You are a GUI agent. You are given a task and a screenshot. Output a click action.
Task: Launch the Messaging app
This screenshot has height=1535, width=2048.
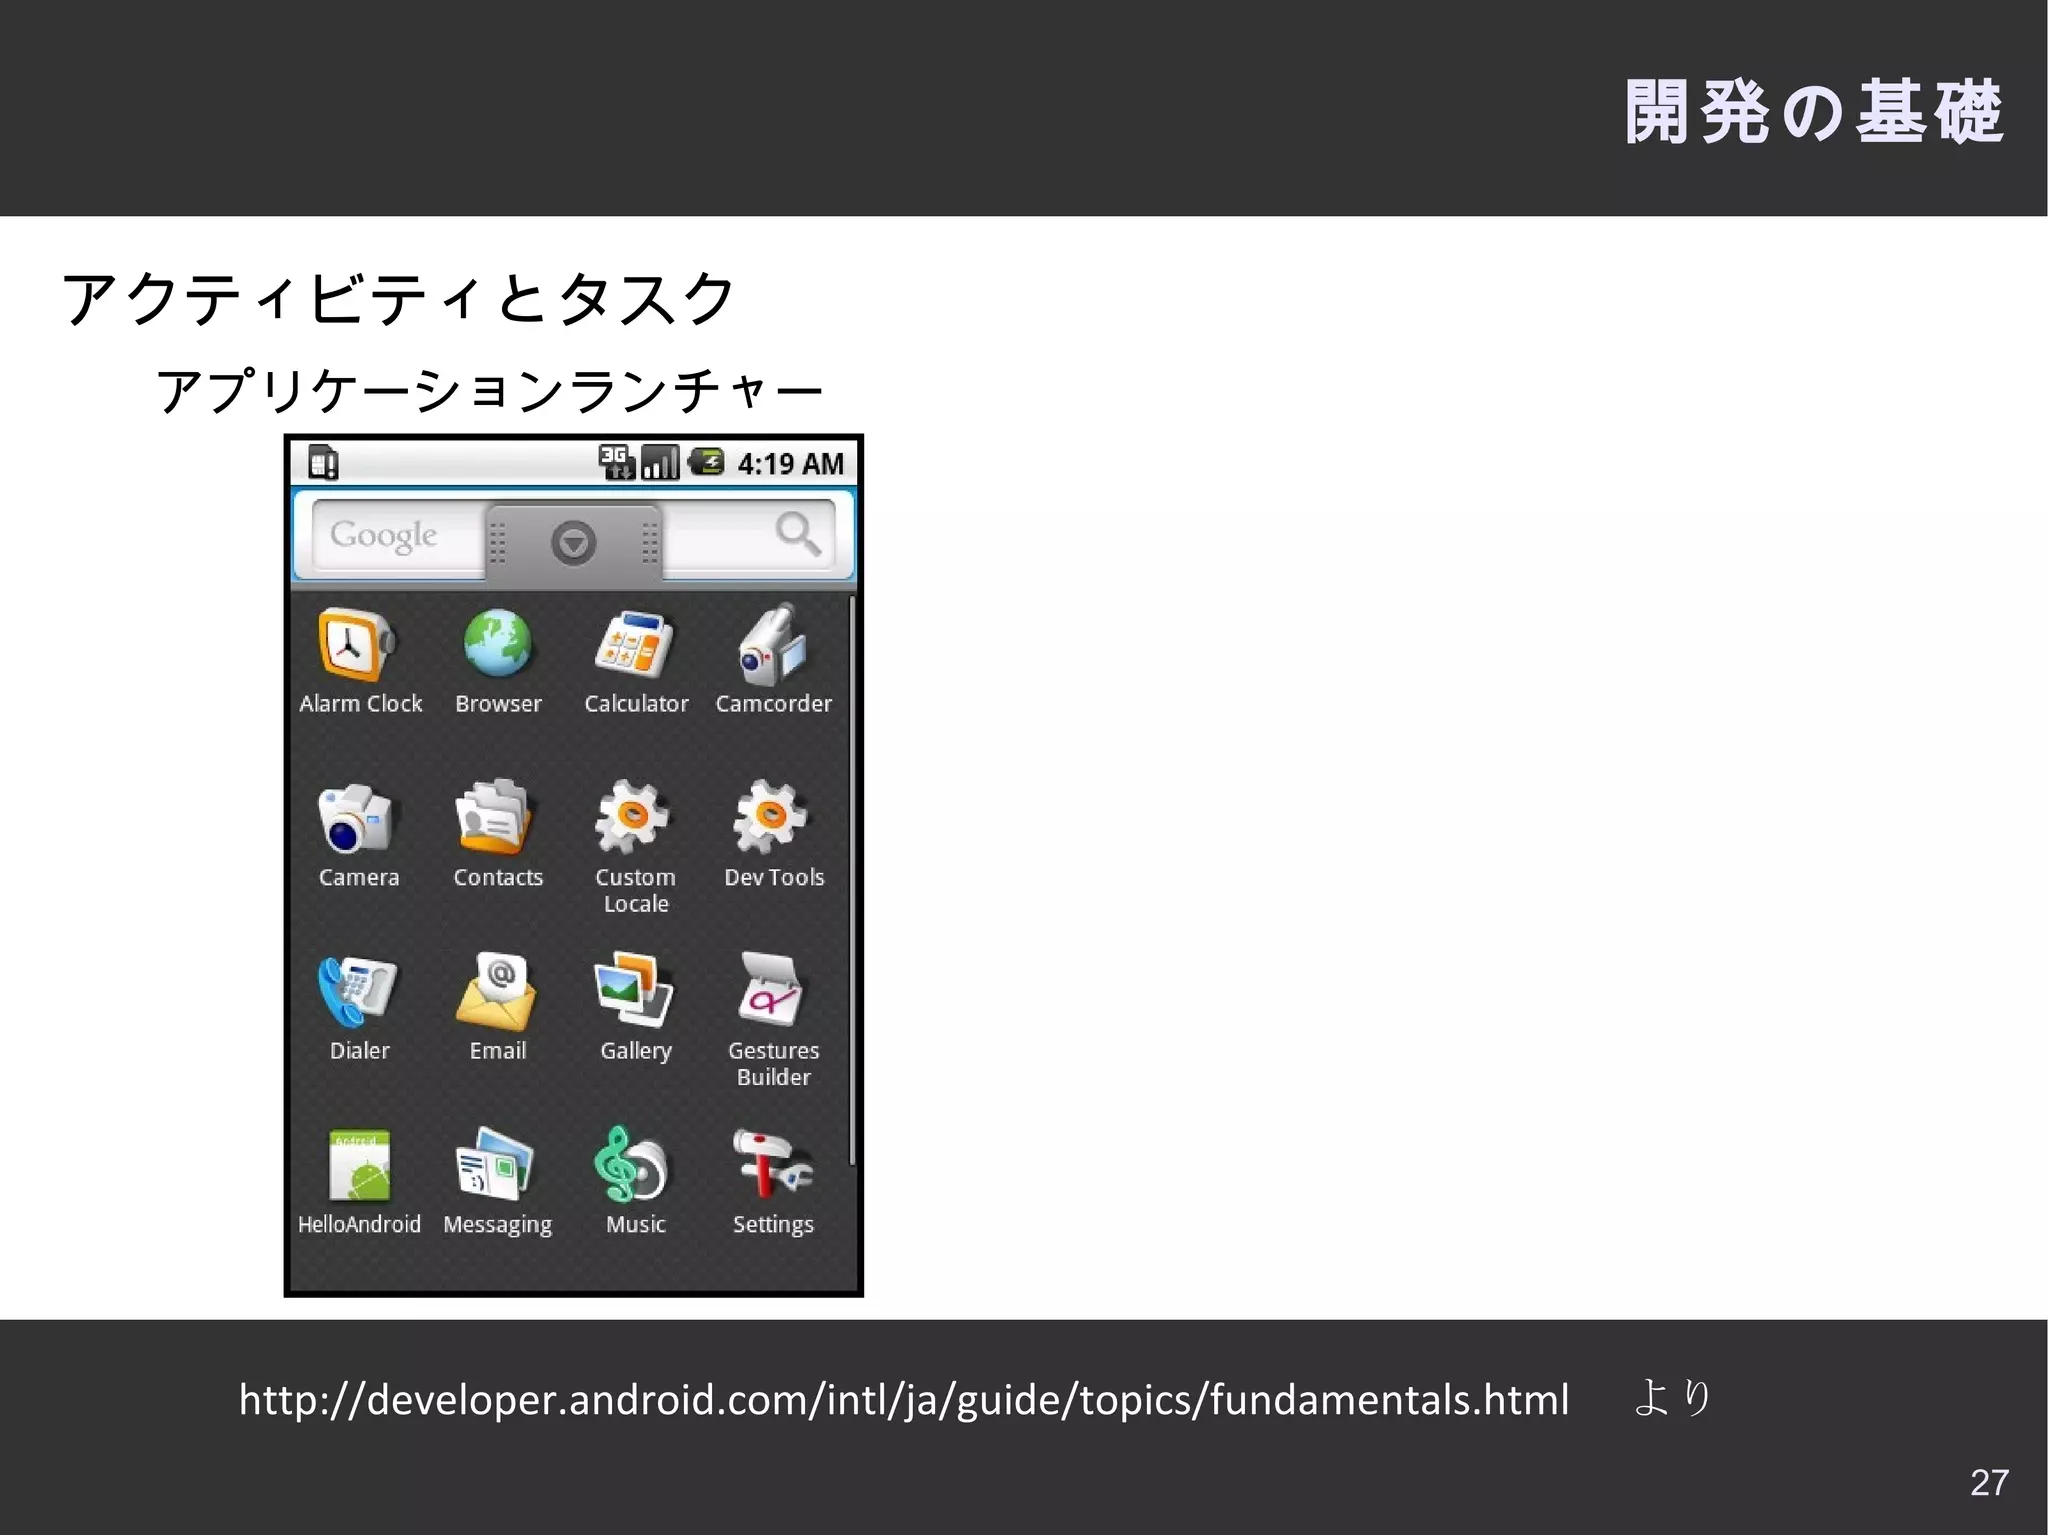pos(497,1182)
